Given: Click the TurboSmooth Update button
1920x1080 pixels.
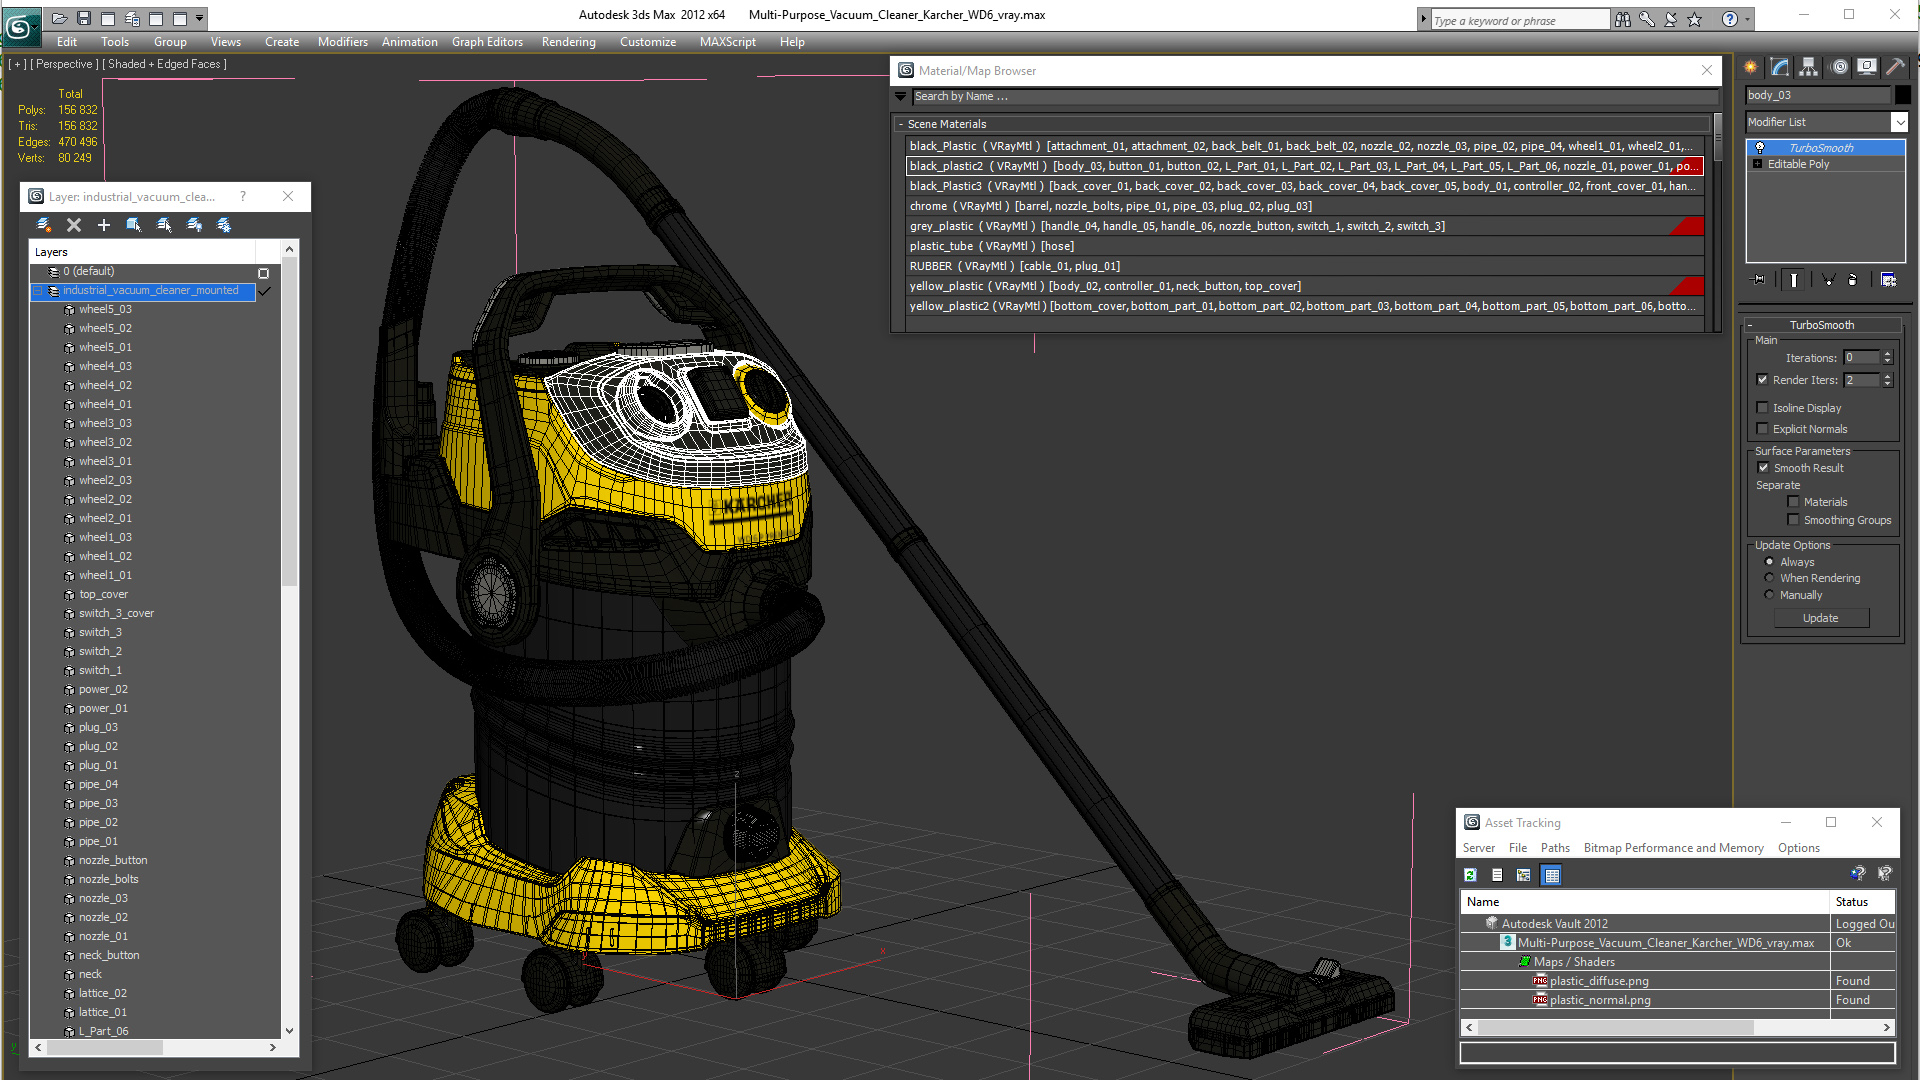Looking at the screenshot, I should [x=1820, y=618].
